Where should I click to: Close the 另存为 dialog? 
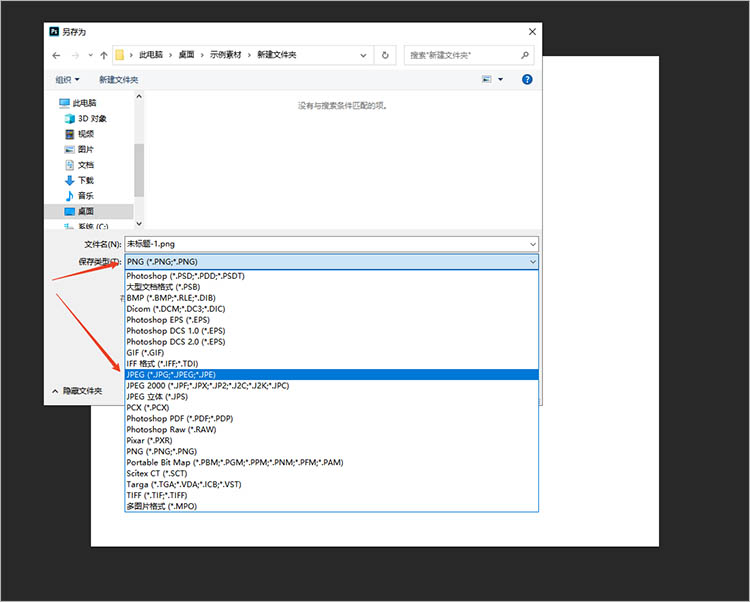click(x=532, y=32)
